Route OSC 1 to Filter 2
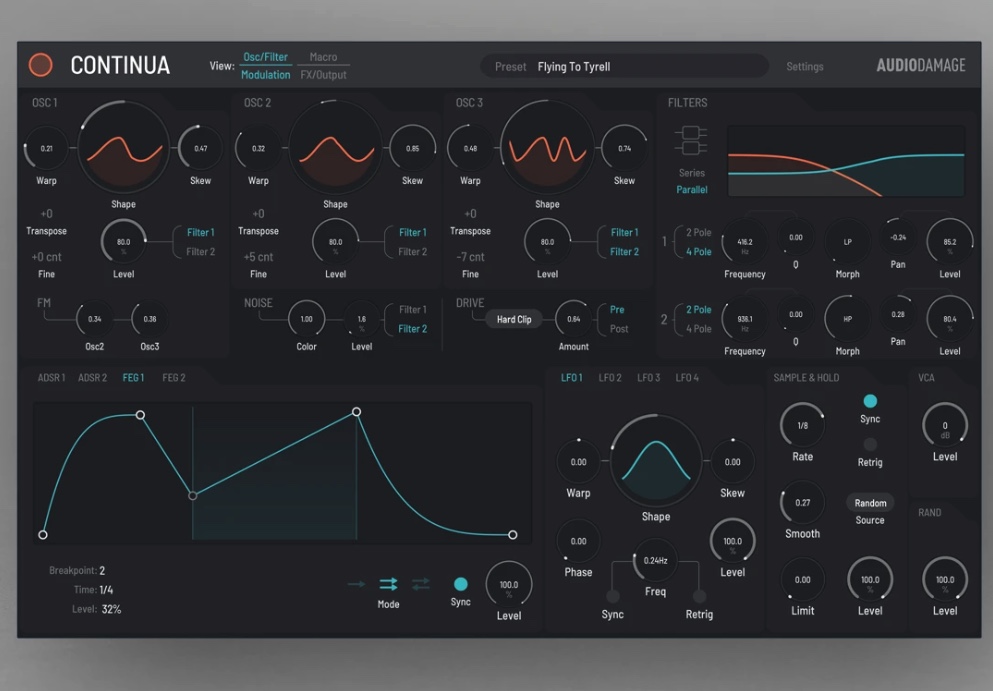 (x=201, y=251)
